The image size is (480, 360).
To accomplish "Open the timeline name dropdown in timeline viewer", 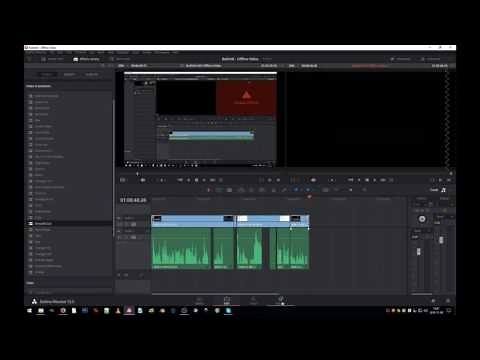I will [x=368, y=66].
